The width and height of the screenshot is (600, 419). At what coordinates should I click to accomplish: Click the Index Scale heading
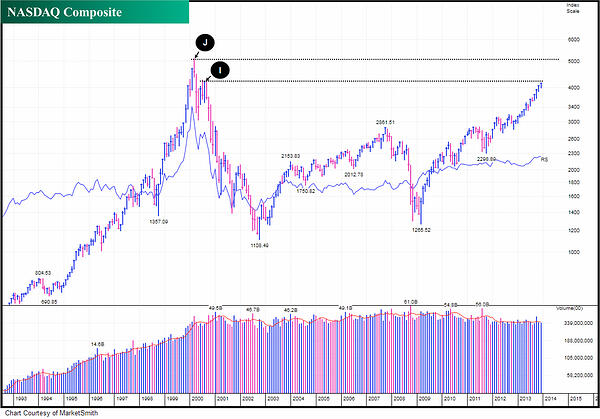point(573,8)
